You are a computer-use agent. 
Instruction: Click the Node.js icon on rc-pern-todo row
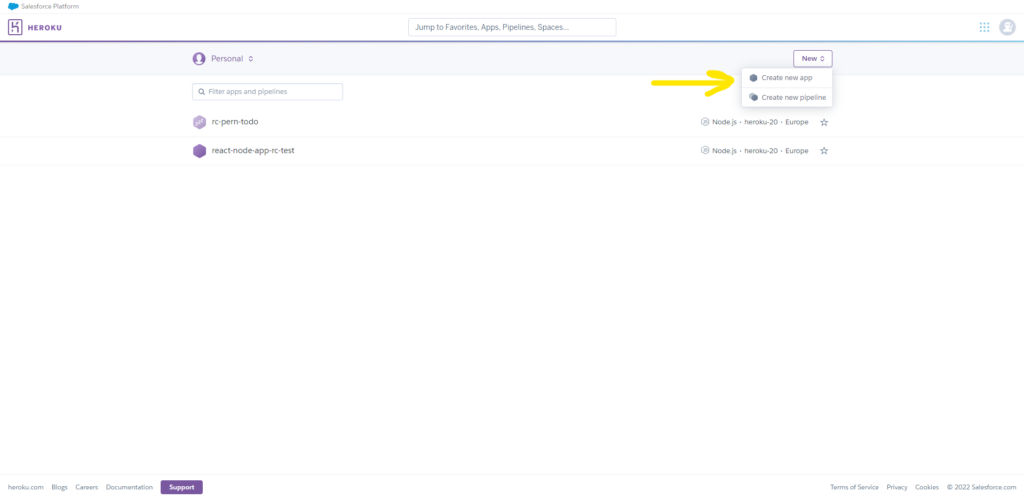point(705,122)
